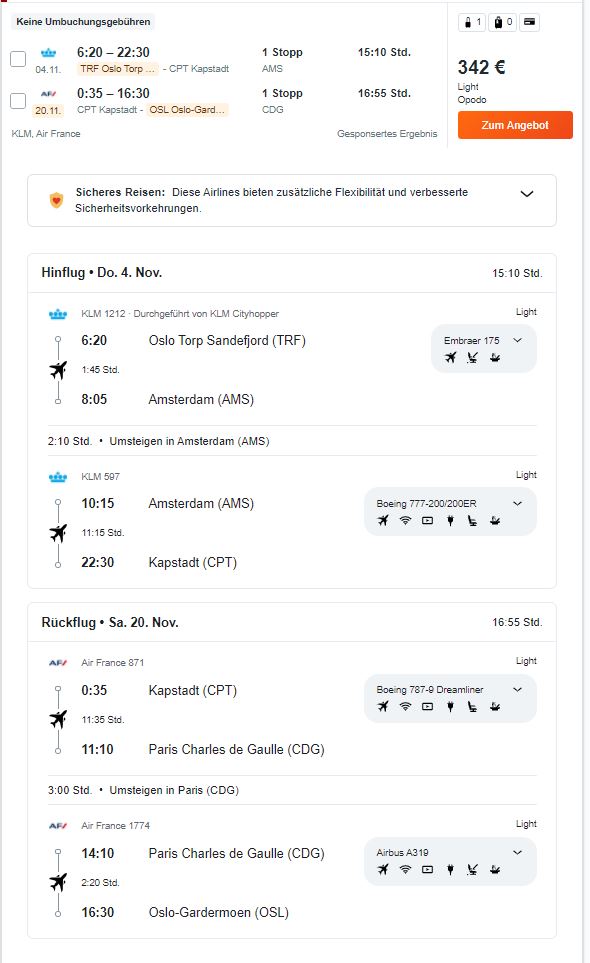The width and height of the screenshot is (590, 963).
Task: Click the Keine Umbuchungsgebühren label
Action: pyautogui.click(x=83, y=21)
